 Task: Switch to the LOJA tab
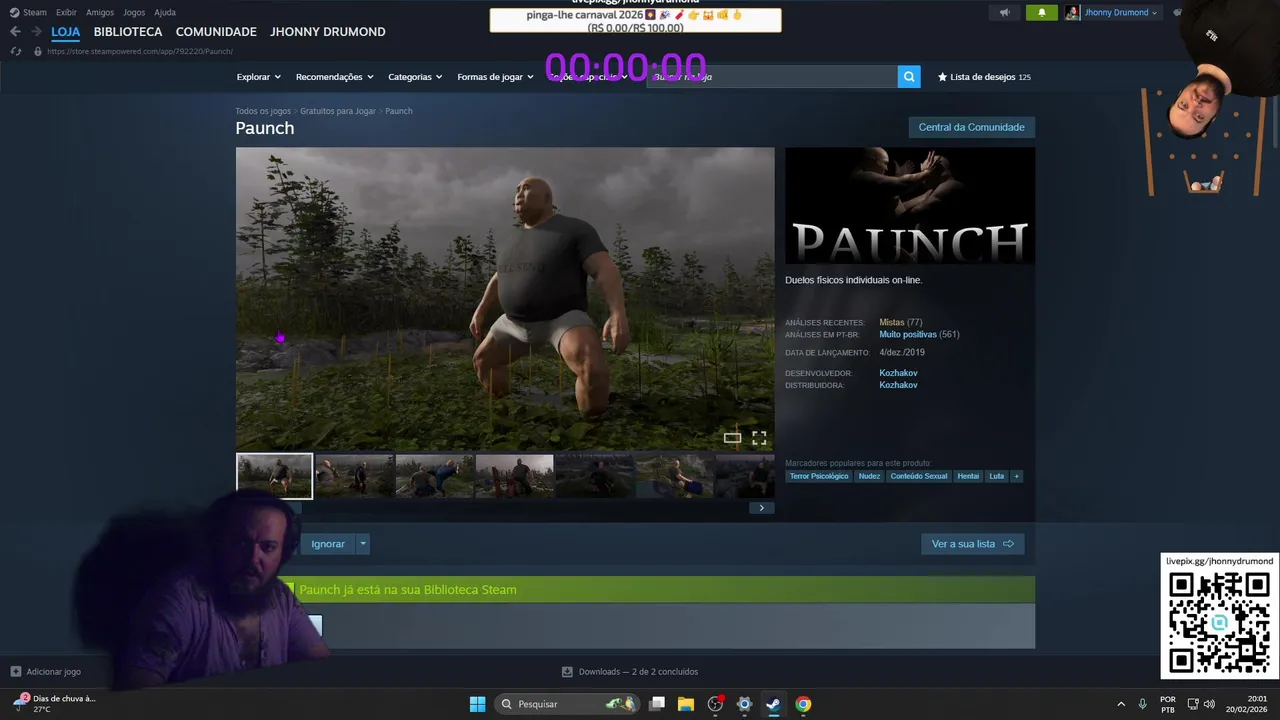(x=66, y=32)
